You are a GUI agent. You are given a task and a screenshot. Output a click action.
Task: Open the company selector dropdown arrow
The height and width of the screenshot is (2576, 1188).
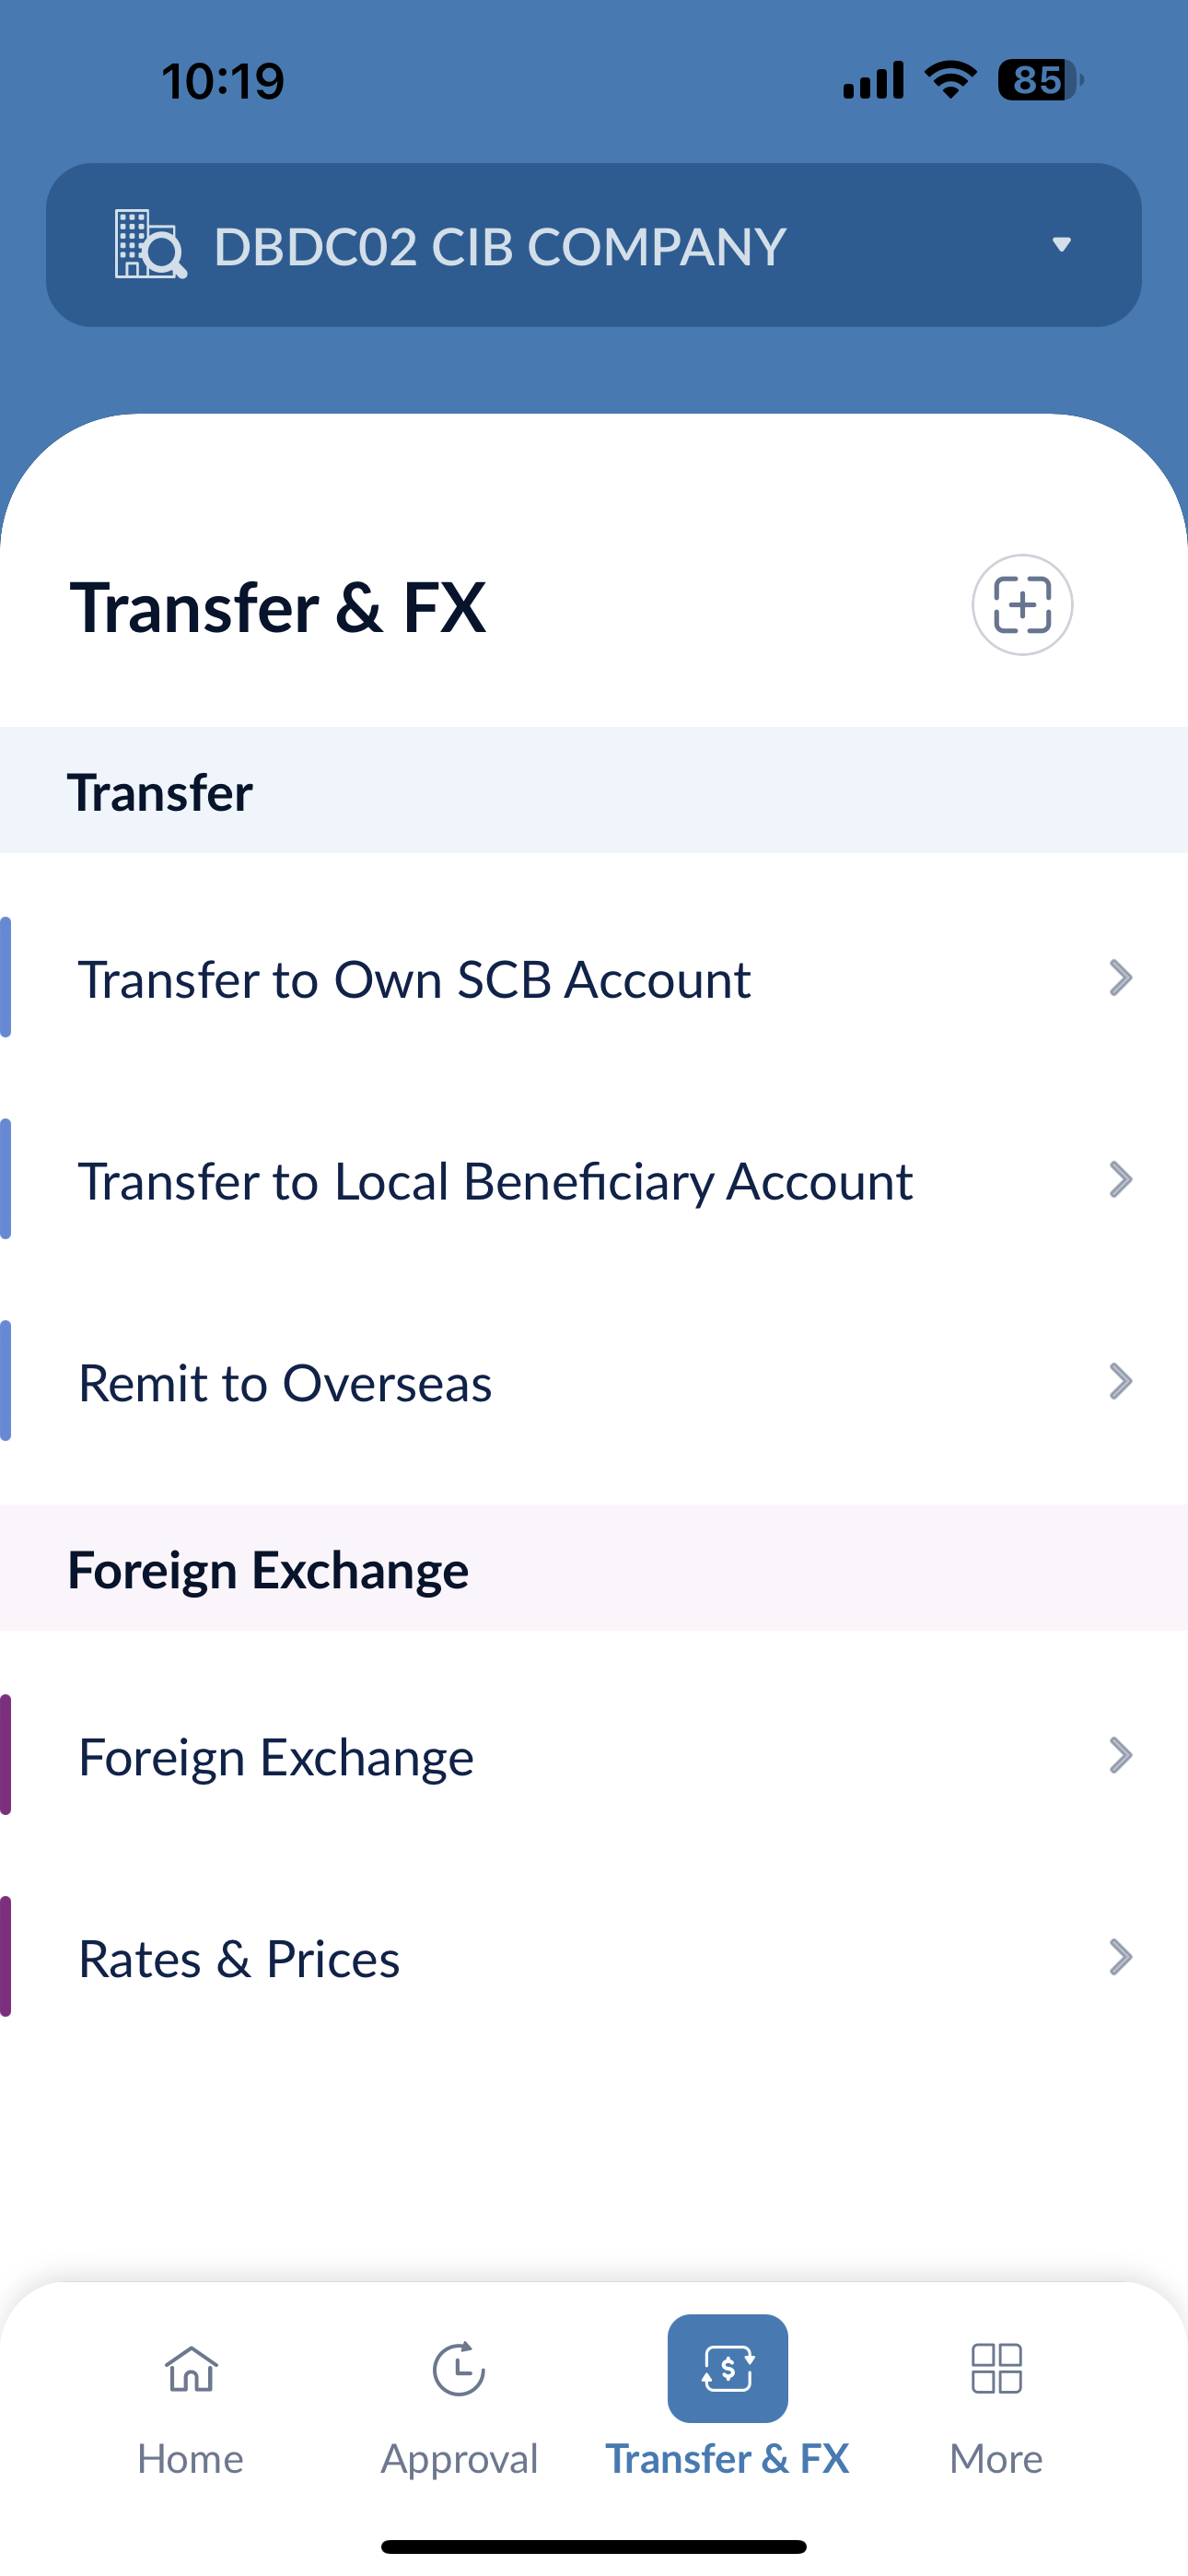[1061, 244]
